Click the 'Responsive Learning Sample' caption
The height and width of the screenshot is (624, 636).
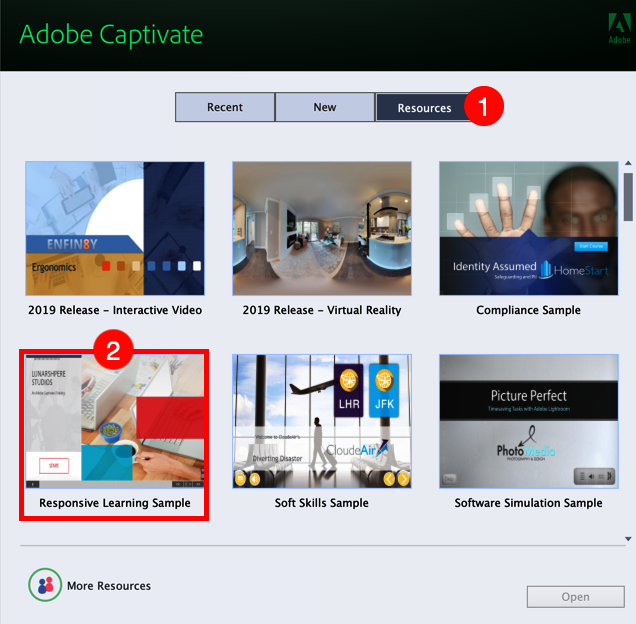(x=115, y=503)
